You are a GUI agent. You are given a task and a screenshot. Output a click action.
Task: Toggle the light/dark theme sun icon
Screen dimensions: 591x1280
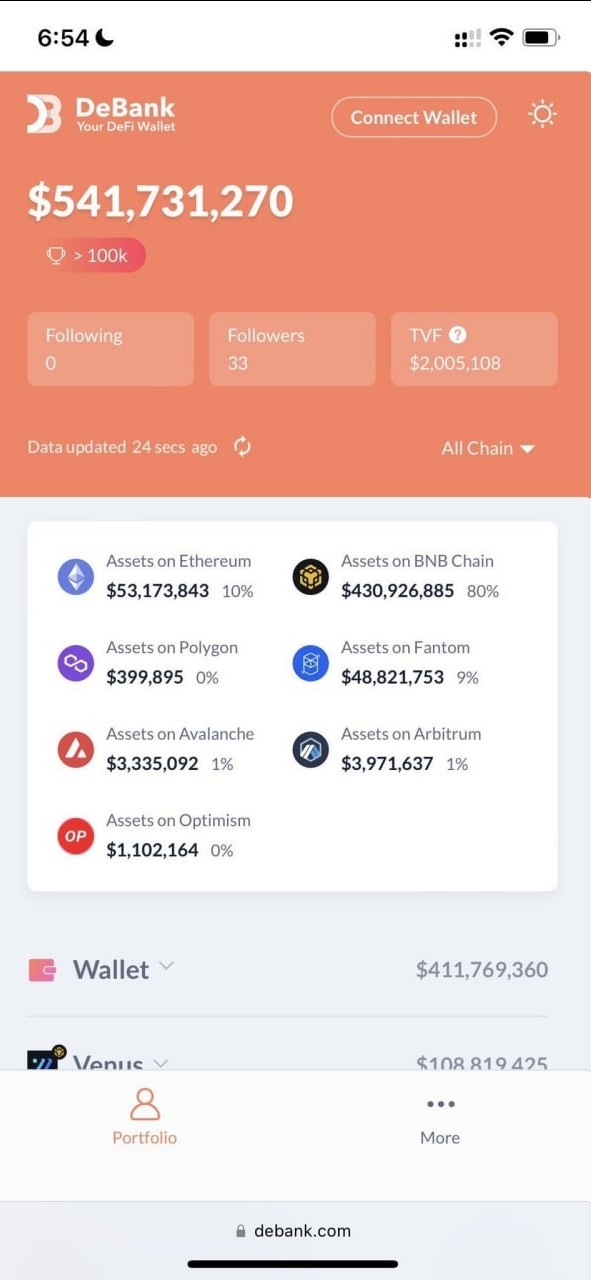click(x=542, y=114)
